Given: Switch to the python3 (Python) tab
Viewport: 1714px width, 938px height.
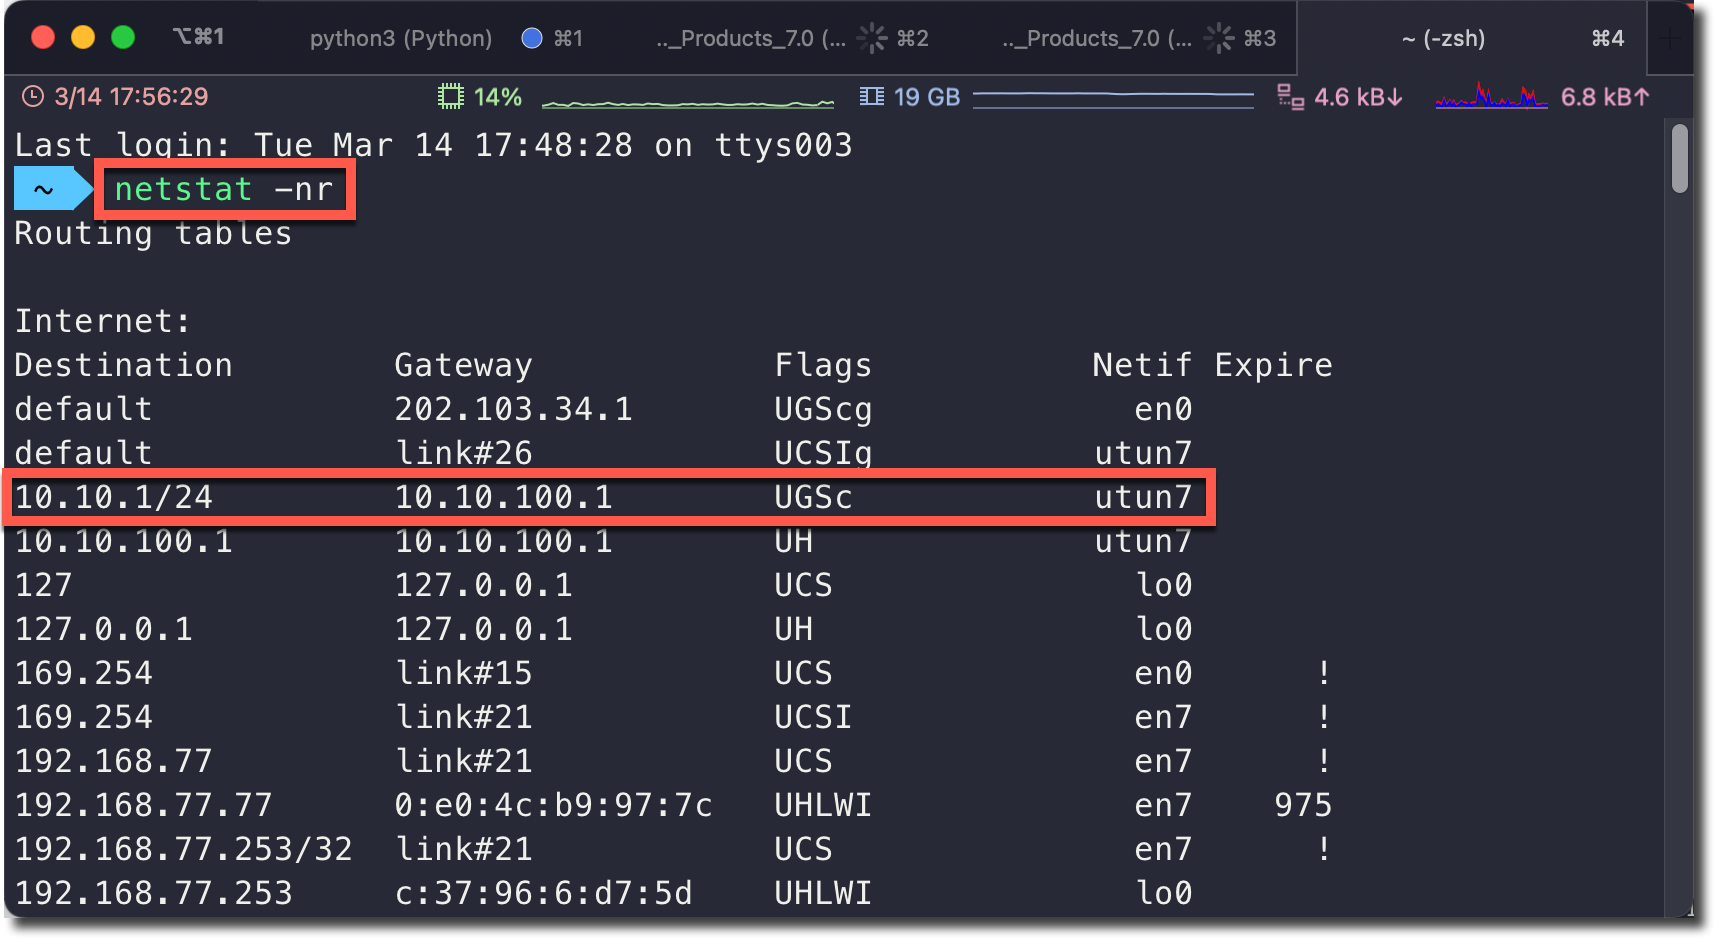Looking at the screenshot, I should pos(400,38).
